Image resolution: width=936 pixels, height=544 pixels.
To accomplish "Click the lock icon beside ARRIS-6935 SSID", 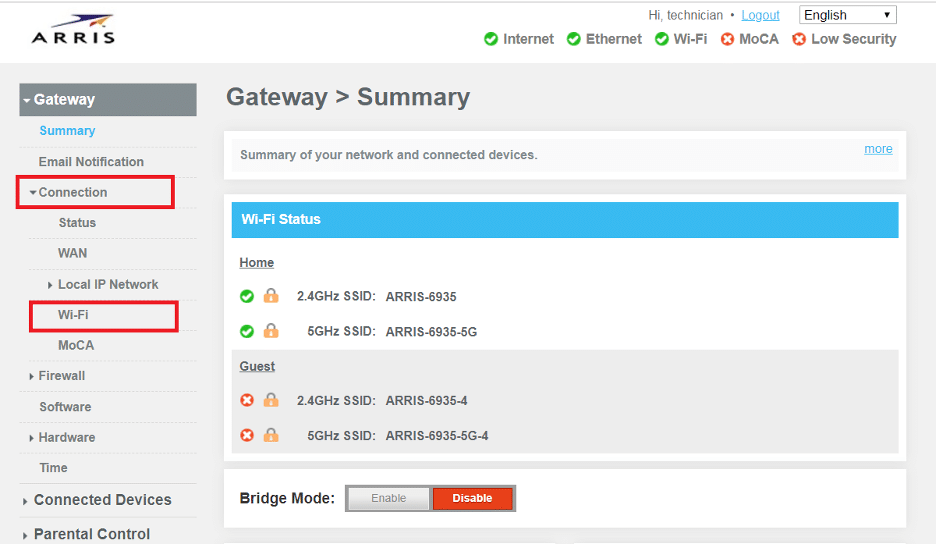I will click(x=271, y=296).
